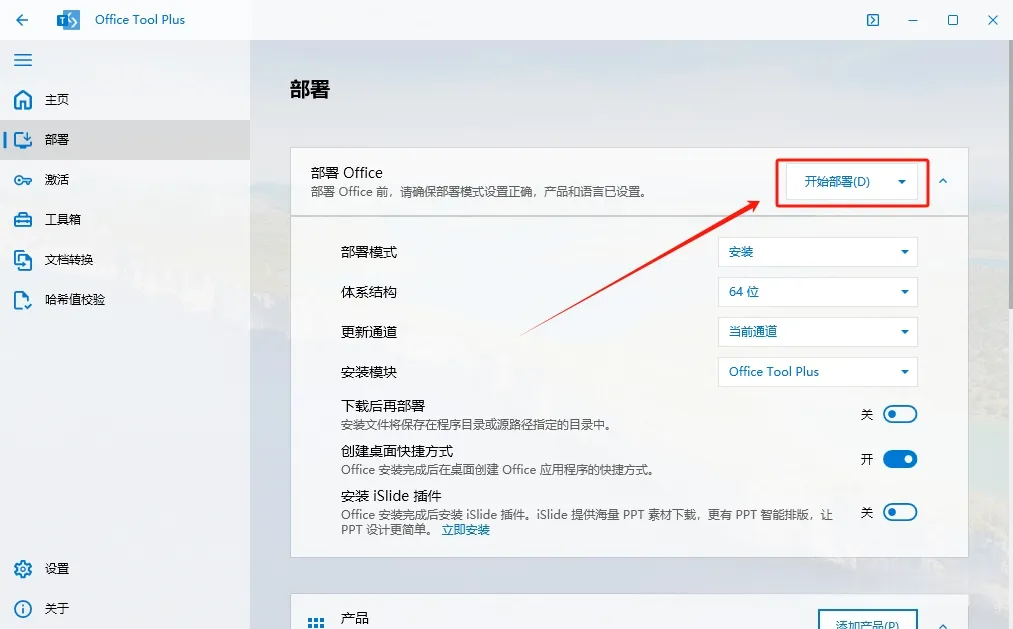
Task: Click the toolbox icon beside 工具箱
Action: [23, 220]
